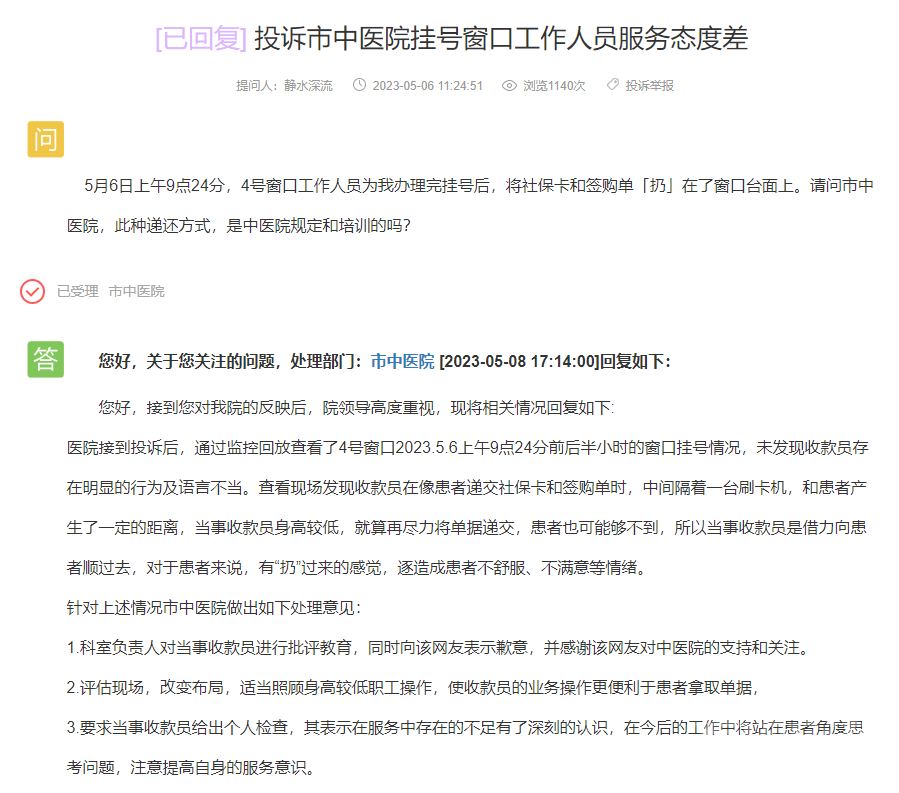Click the reply time [2023-05-08 17:14:00]

click(519, 361)
